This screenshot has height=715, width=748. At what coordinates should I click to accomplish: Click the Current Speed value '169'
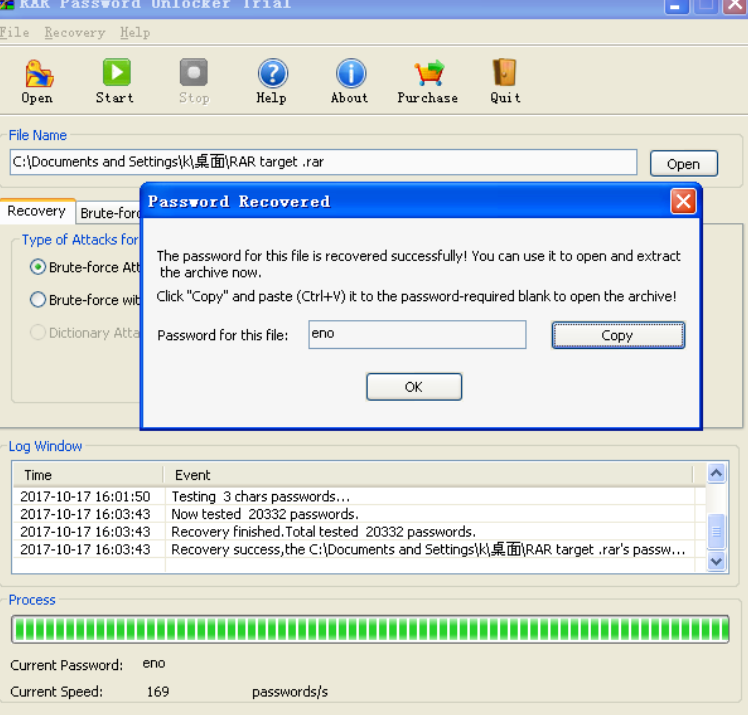[x=158, y=692]
